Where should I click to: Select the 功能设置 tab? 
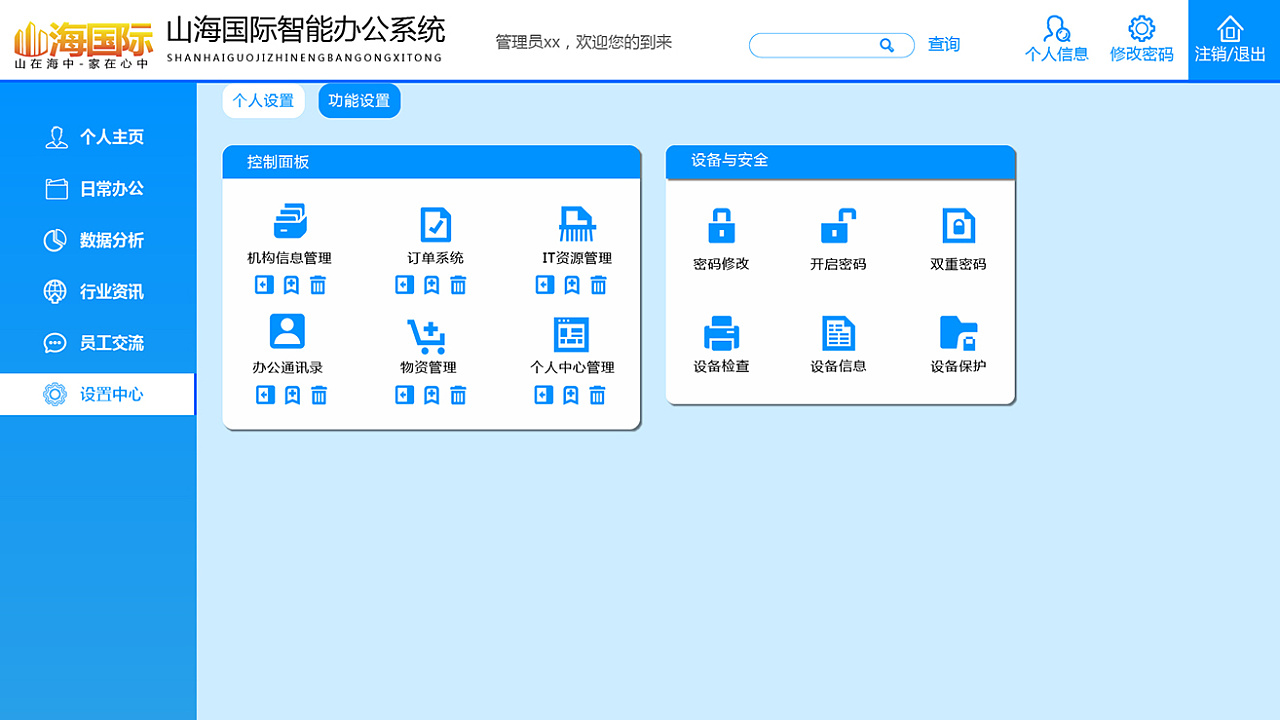[359, 101]
